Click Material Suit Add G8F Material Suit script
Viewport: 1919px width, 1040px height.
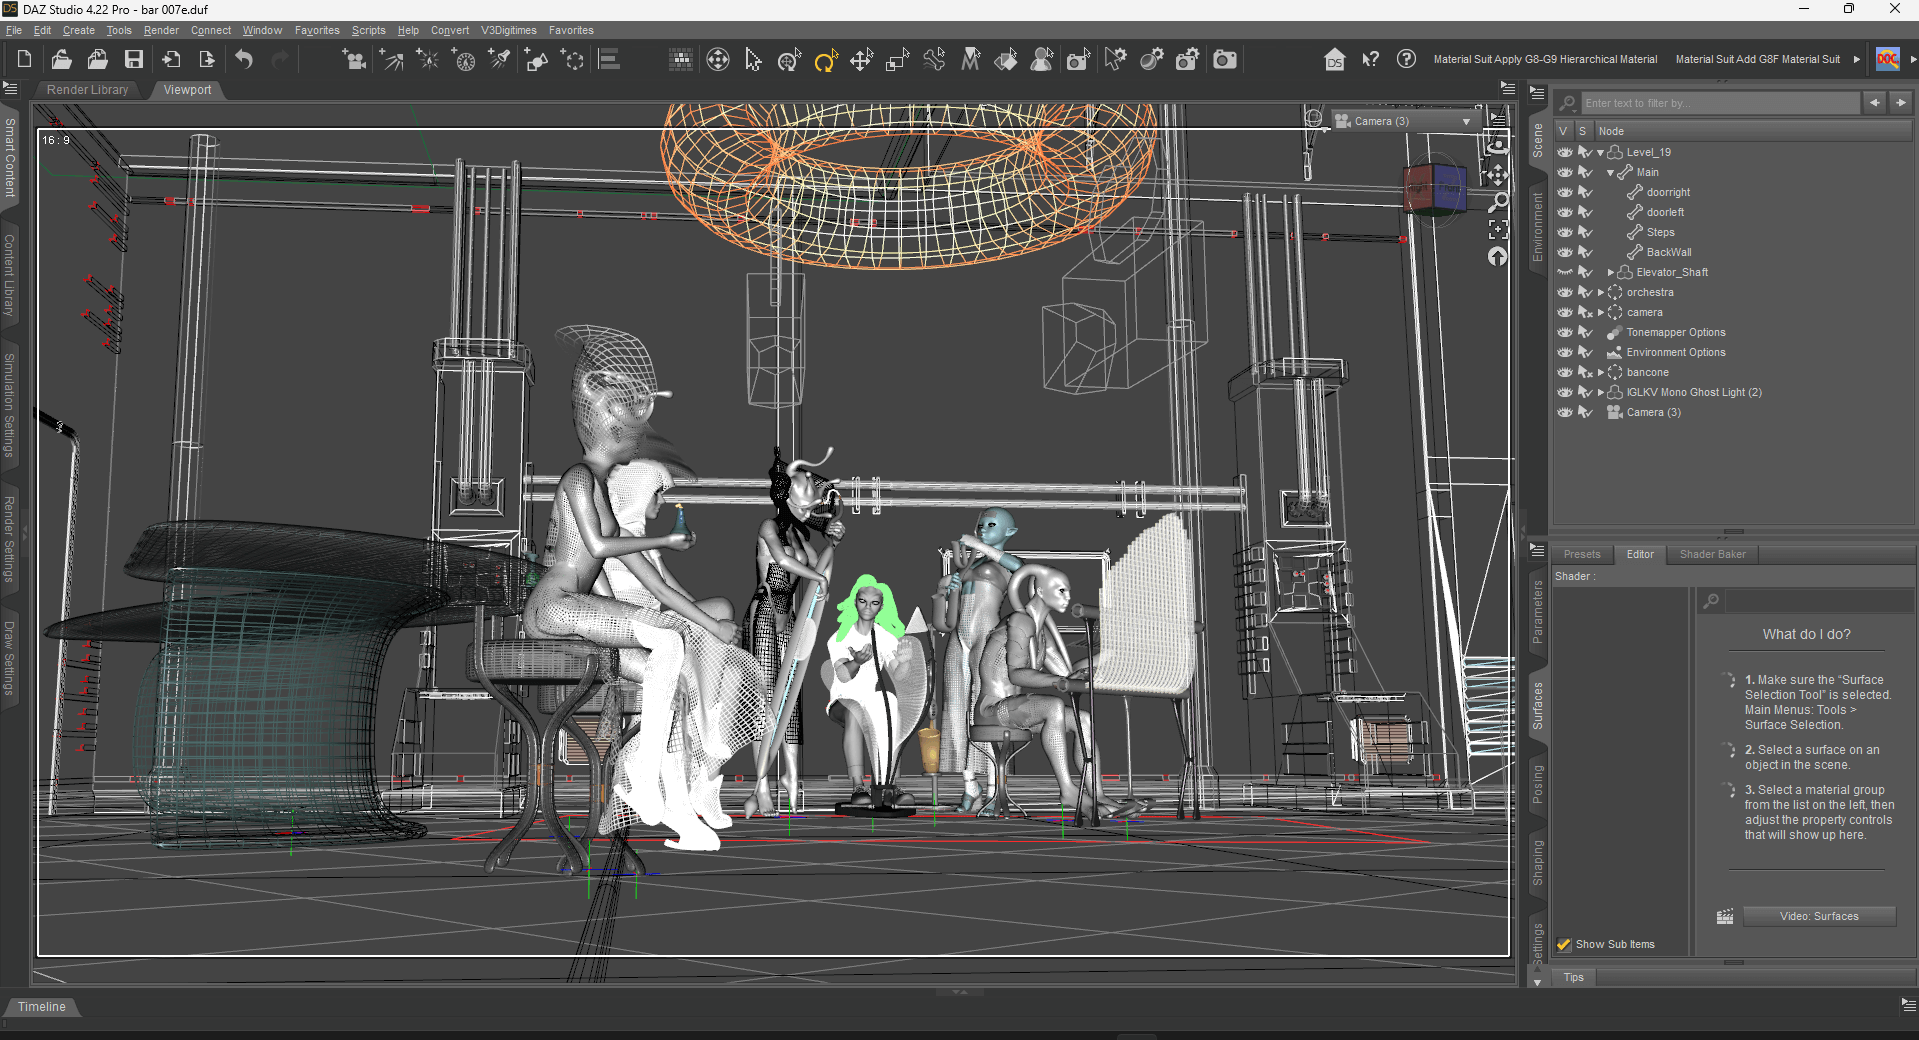[x=1757, y=59]
